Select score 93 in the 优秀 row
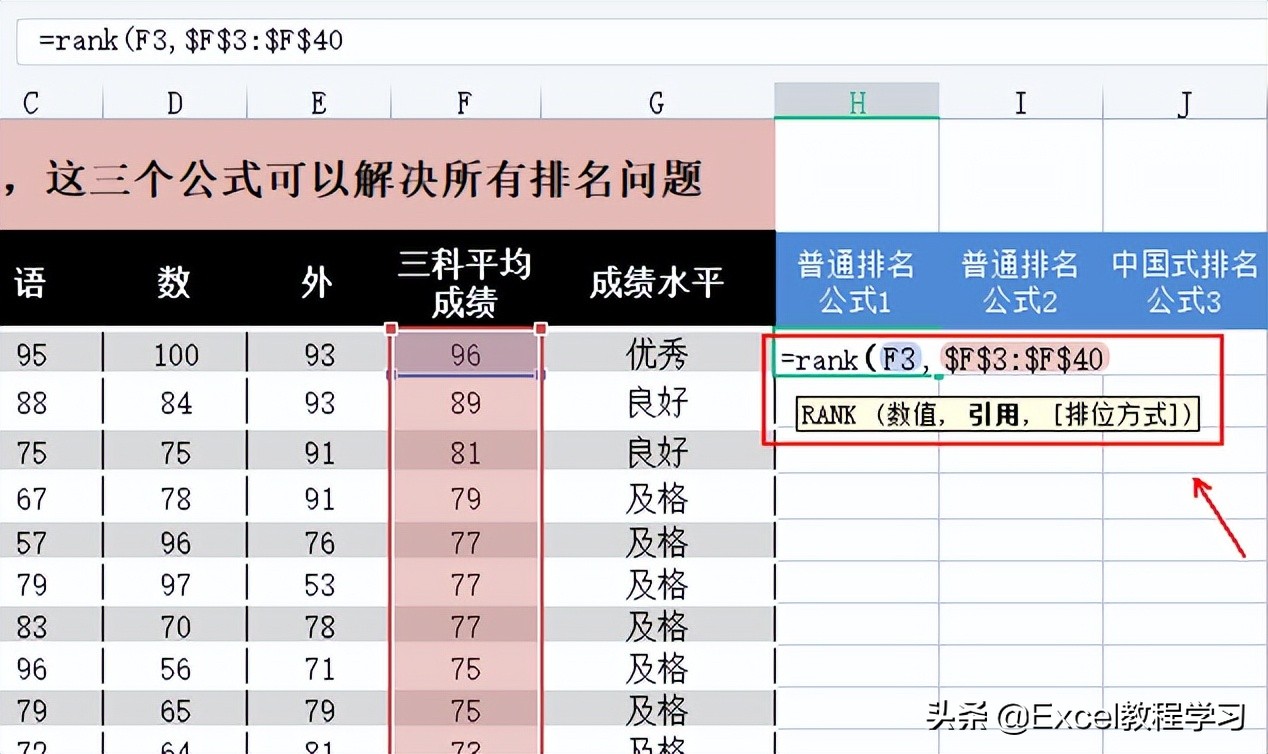This screenshot has height=754, width=1268. [319, 354]
